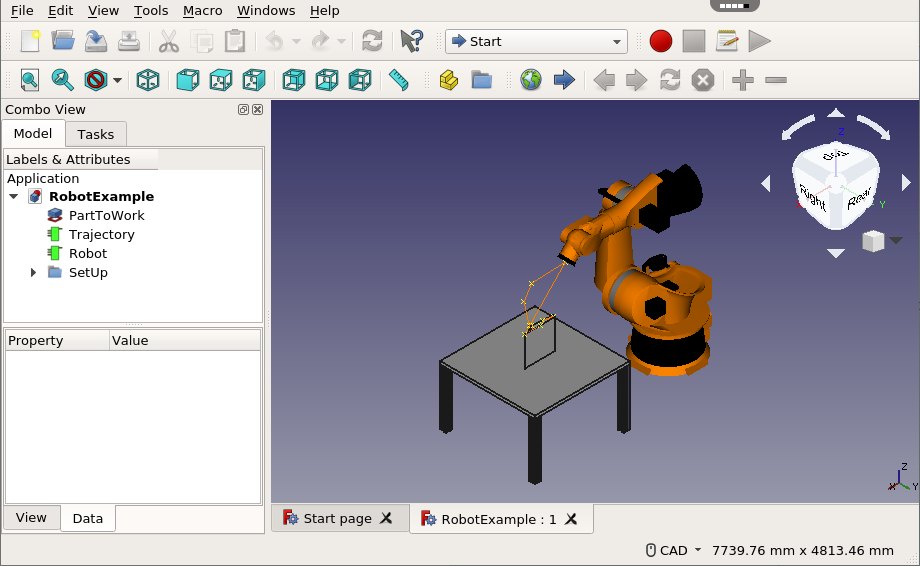Click the Print icon
This screenshot has width=920, height=566.
[x=128, y=41]
